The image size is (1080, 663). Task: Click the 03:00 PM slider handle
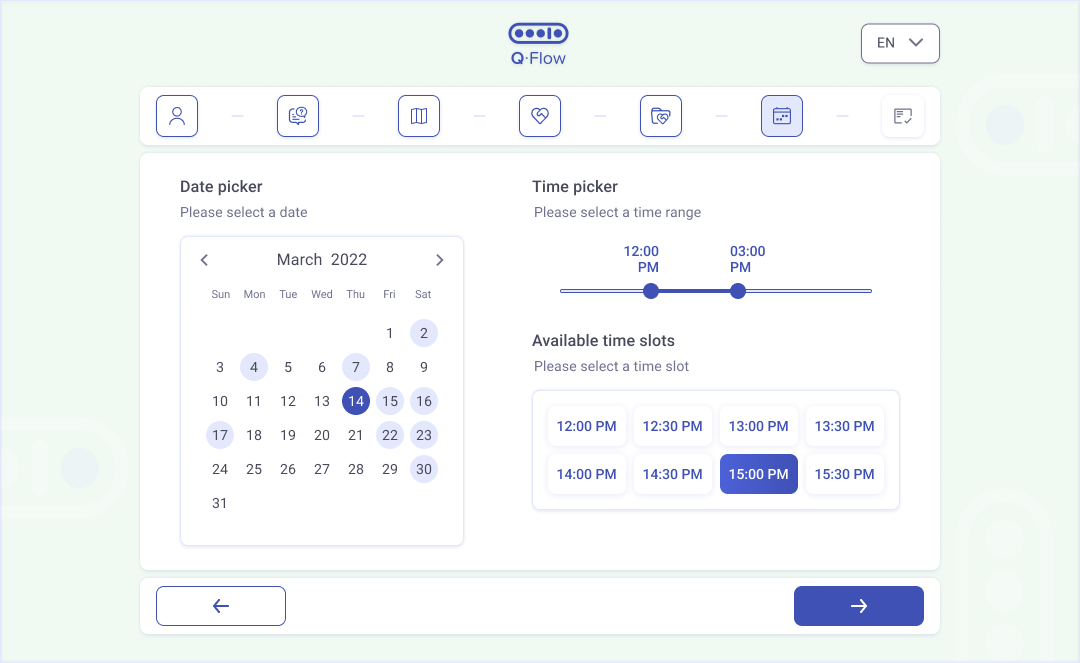coord(738,291)
